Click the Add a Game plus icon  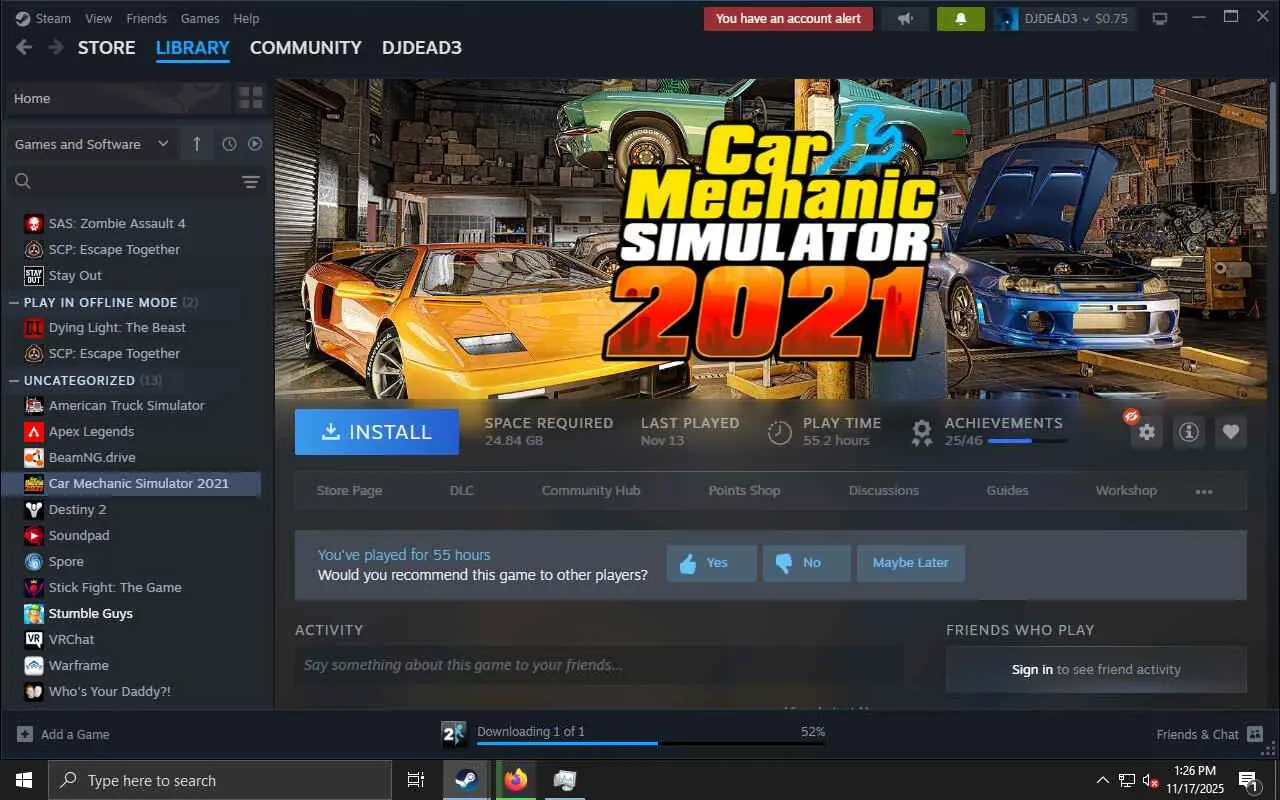pyautogui.click(x=25, y=734)
